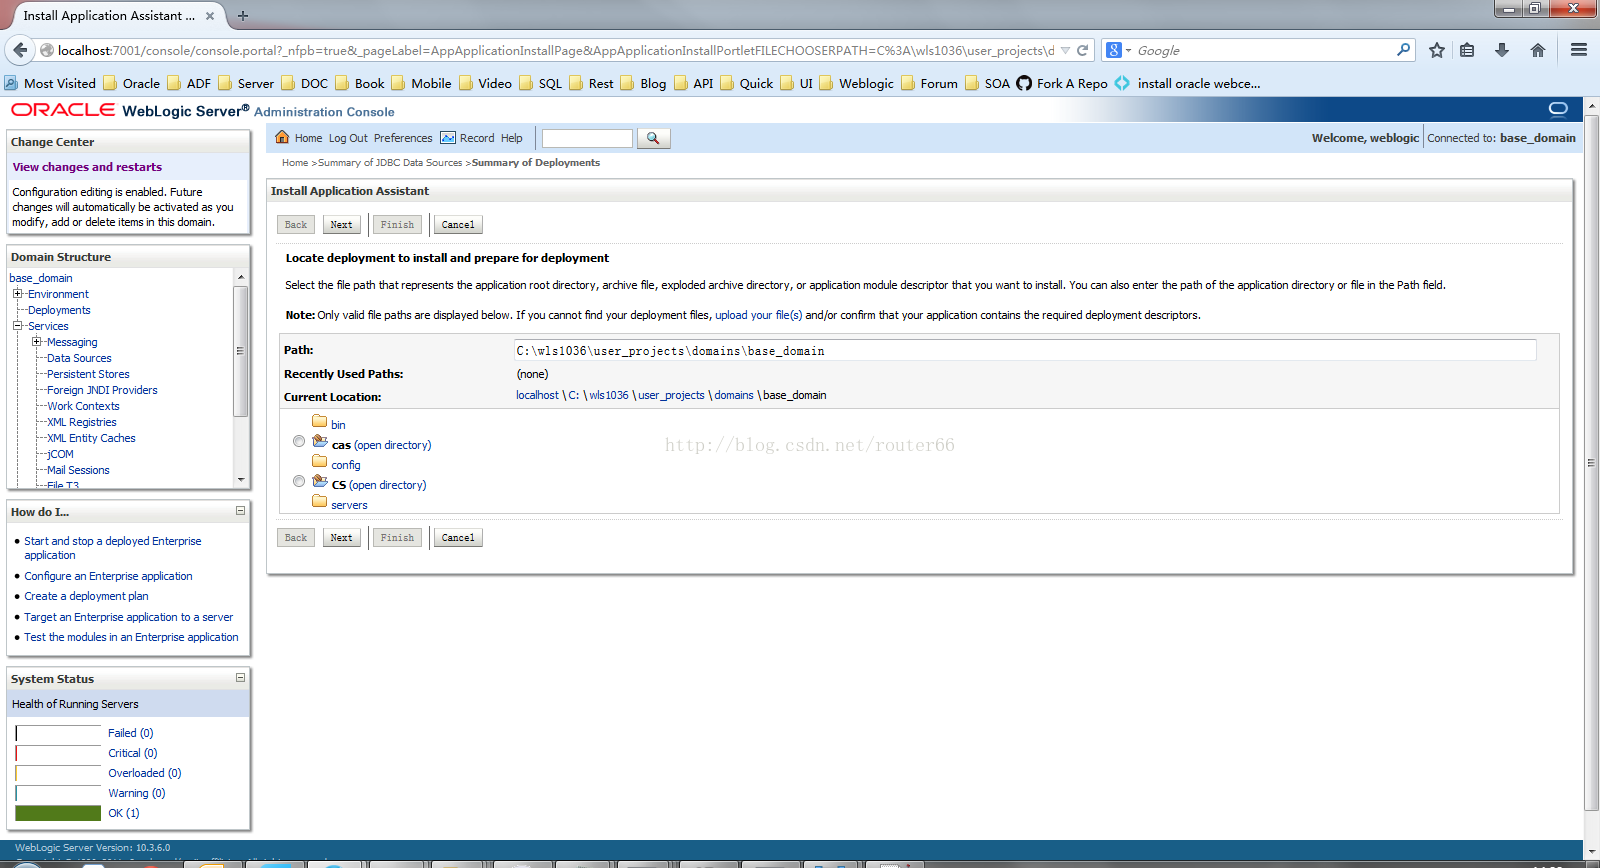Viewport: 1600px width, 868px height.
Task: Open Deployments in Domain Structure
Action: click(x=59, y=310)
